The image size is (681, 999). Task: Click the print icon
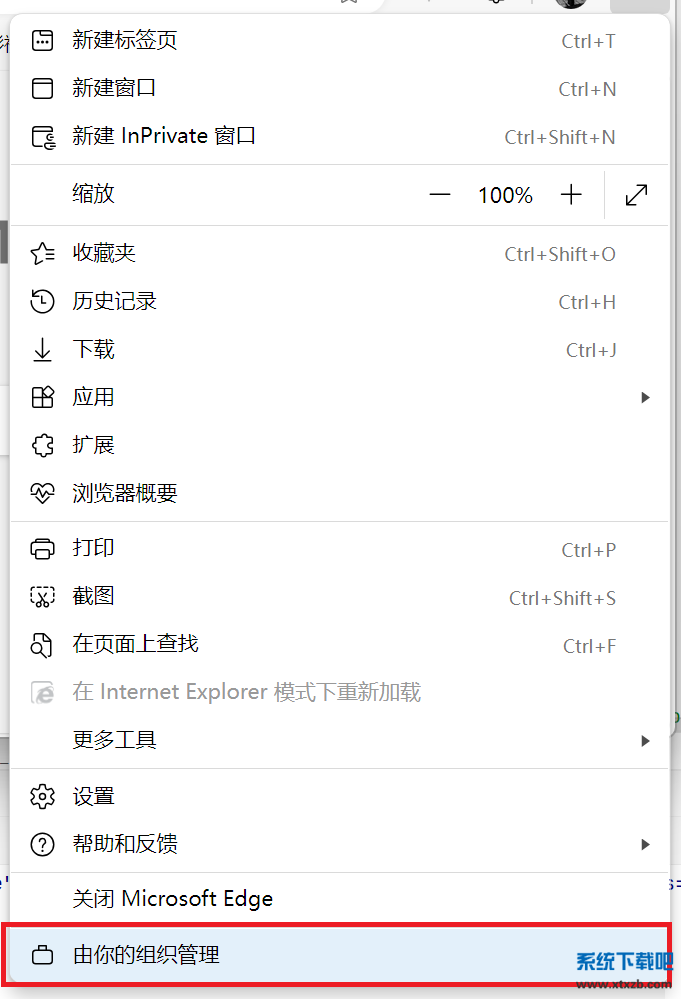pyautogui.click(x=42, y=549)
